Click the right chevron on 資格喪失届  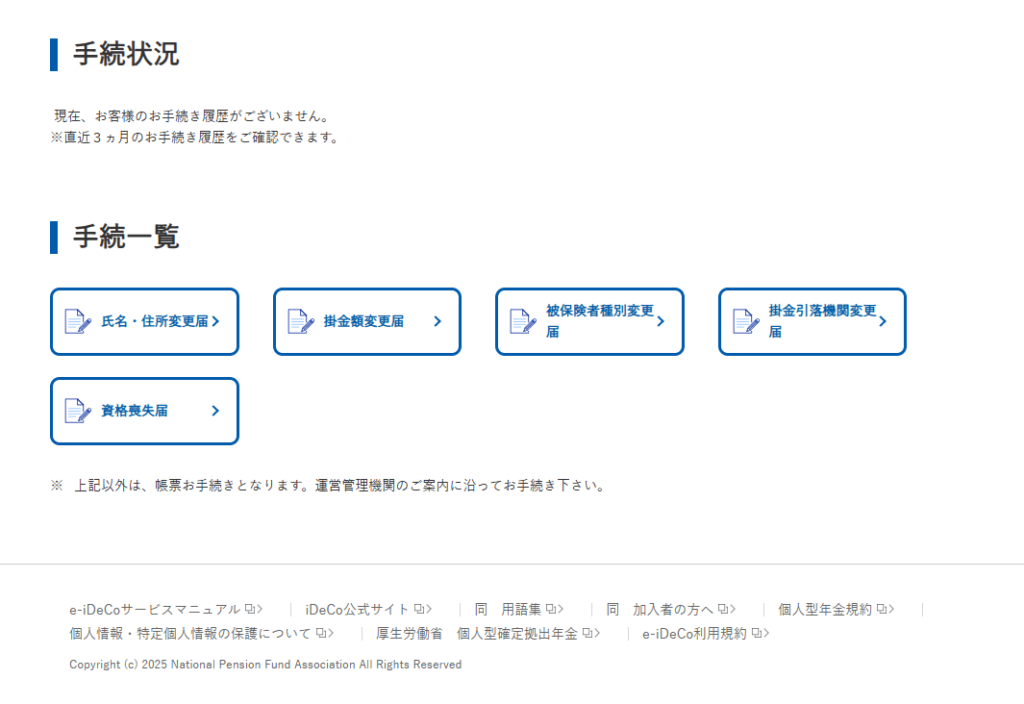(x=215, y=410)
